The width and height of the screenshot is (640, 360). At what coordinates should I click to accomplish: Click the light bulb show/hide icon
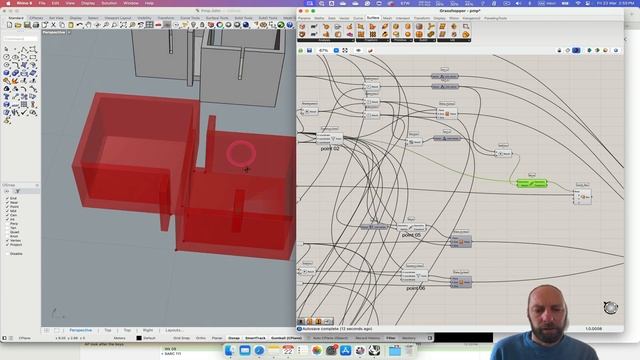pyautogui.click(x=193, y=25)
